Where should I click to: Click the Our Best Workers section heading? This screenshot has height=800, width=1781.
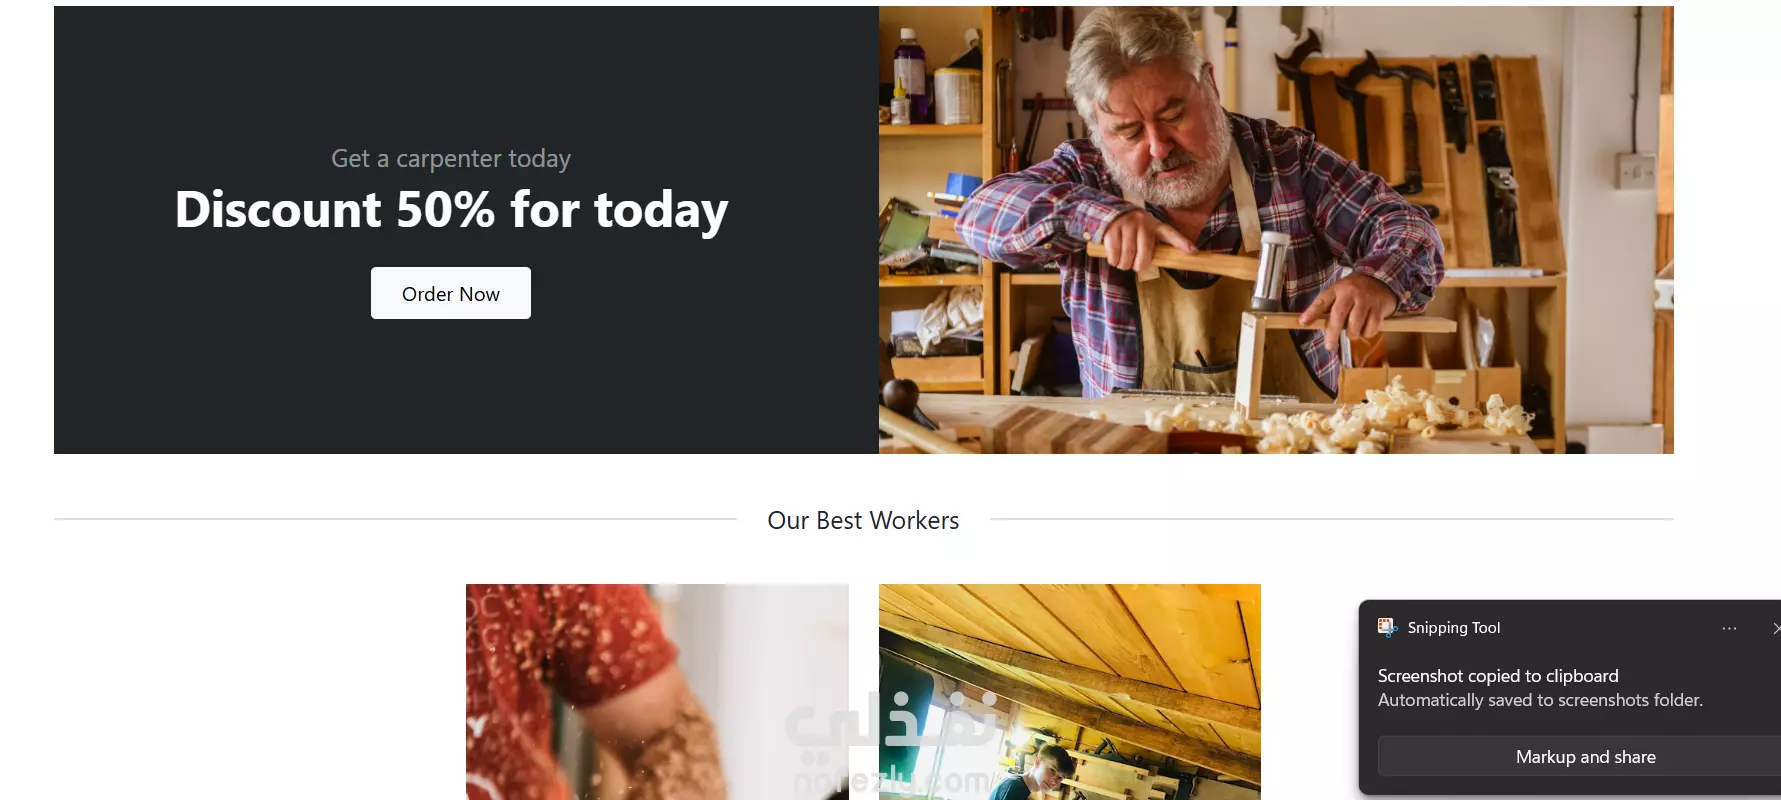tap(863, 520)
